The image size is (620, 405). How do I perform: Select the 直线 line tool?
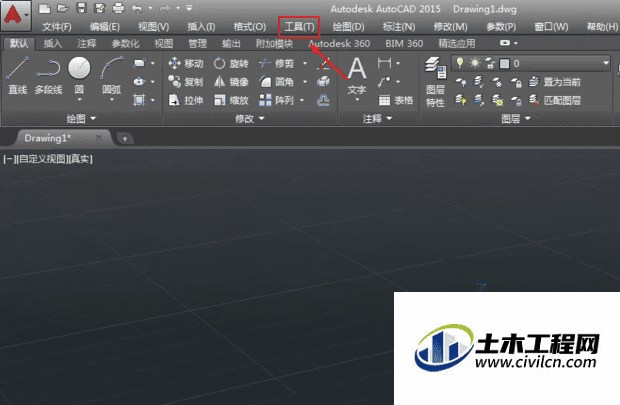point(18,76)
